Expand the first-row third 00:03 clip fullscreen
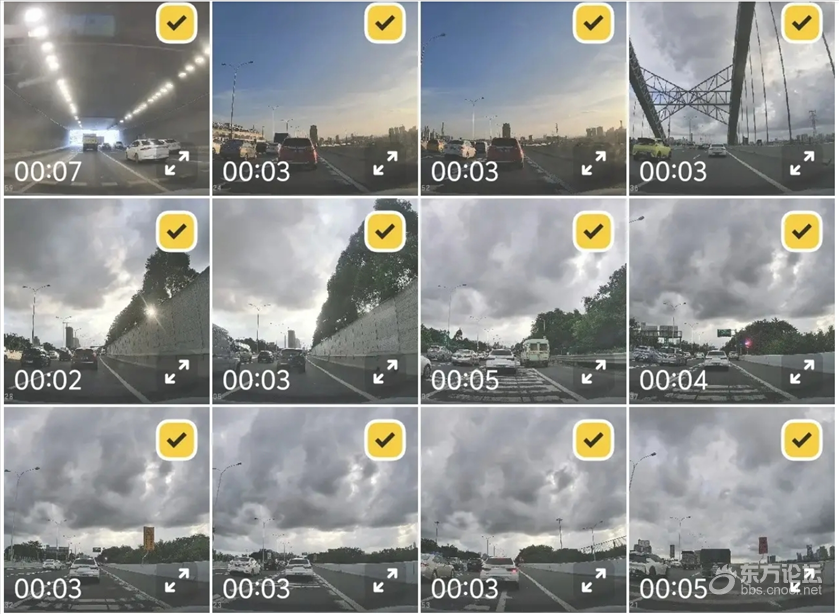The image size is (839, 614). coord(593,163)
